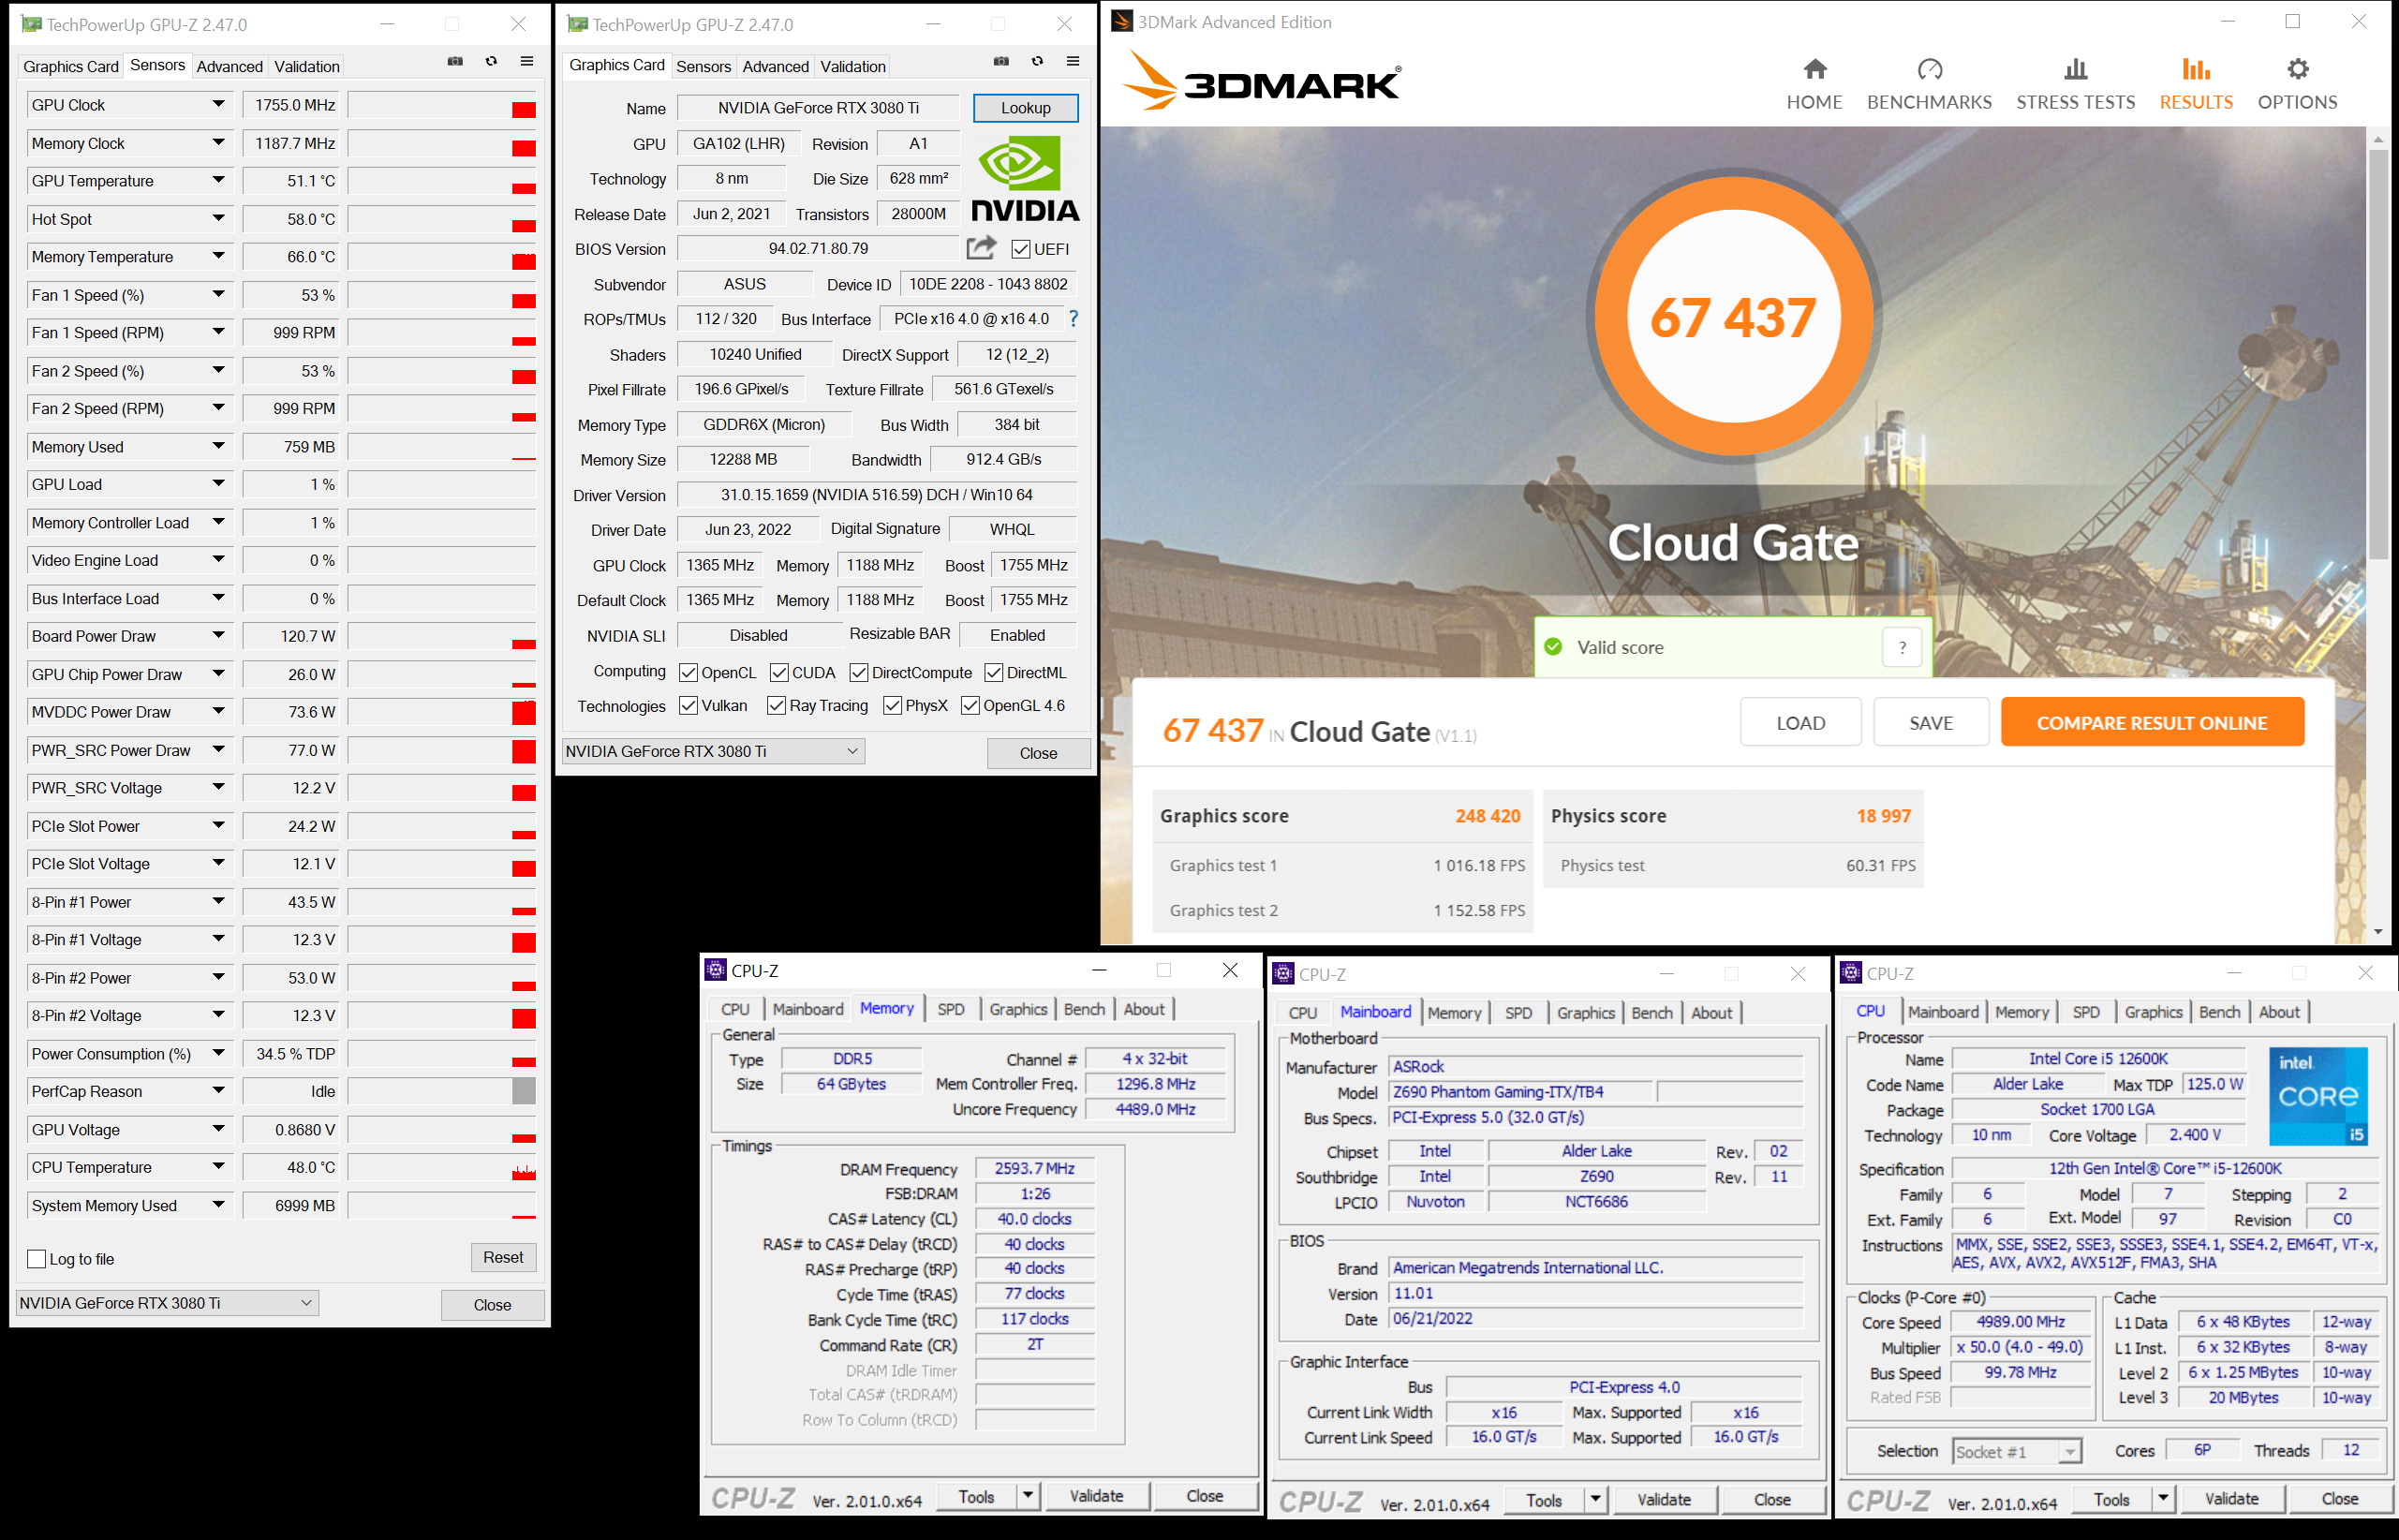The height and width of the screenshot is (1540, 2399).
Task: Click COMPARE RESULT ONLINE button
Action: pyautogui.click(x=2152, y=722)
